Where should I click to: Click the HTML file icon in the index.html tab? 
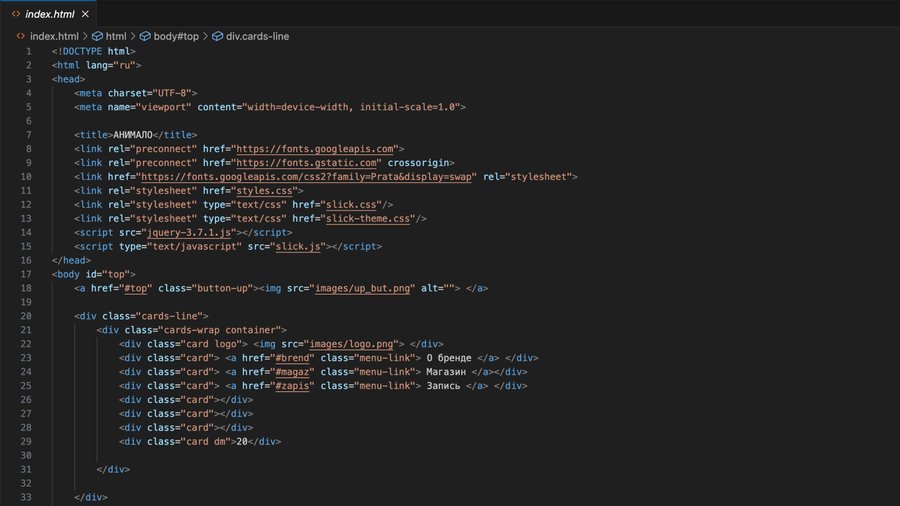tap(16, 14)
